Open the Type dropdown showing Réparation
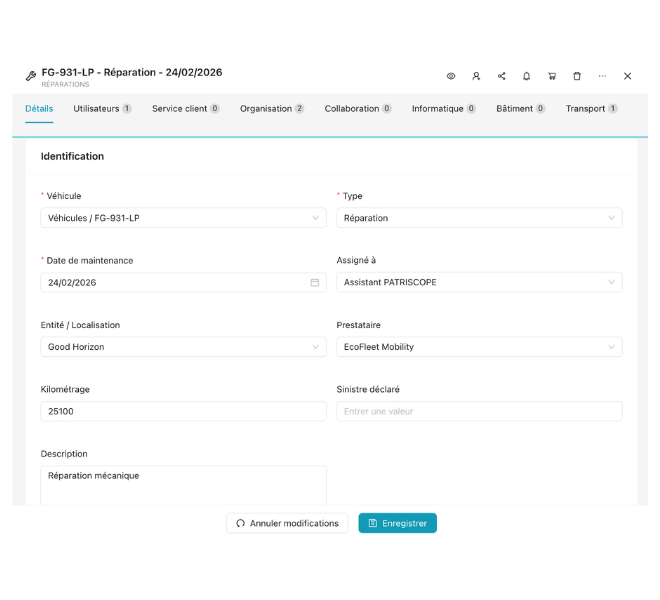This screenshot has height=600, width=660. pos(479,218)
